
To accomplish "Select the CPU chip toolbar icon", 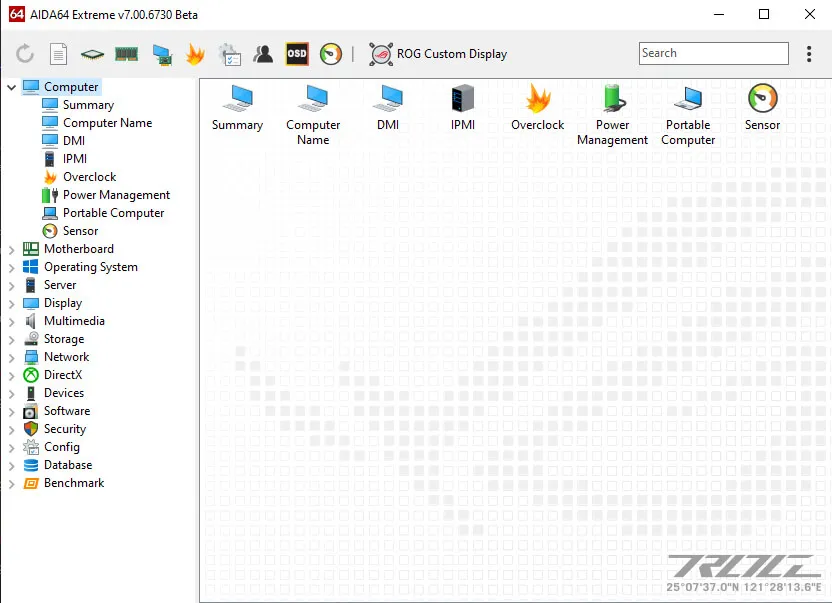I will [92, 54].
